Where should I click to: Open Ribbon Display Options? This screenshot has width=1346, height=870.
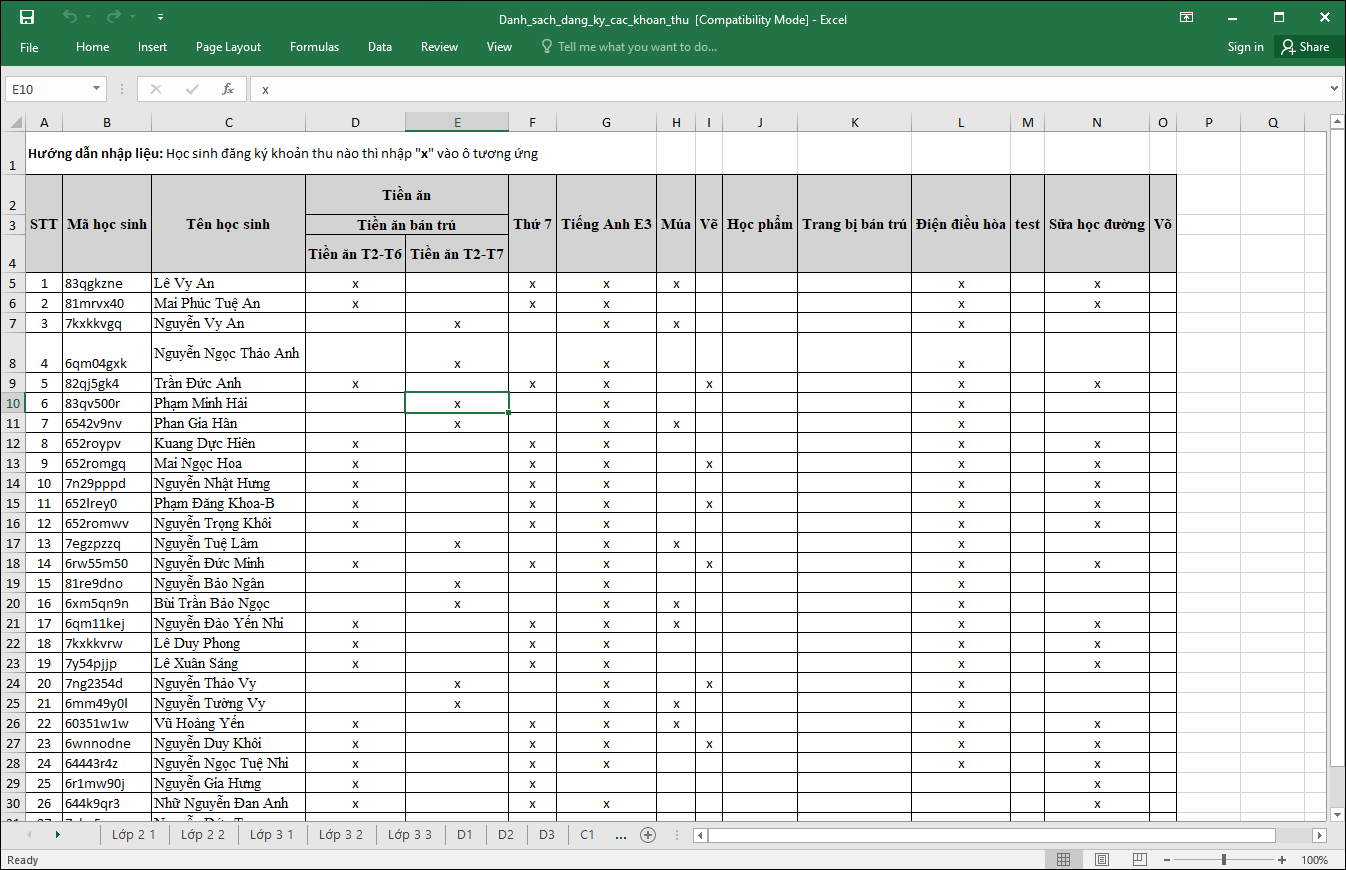tap(1186, 17)
